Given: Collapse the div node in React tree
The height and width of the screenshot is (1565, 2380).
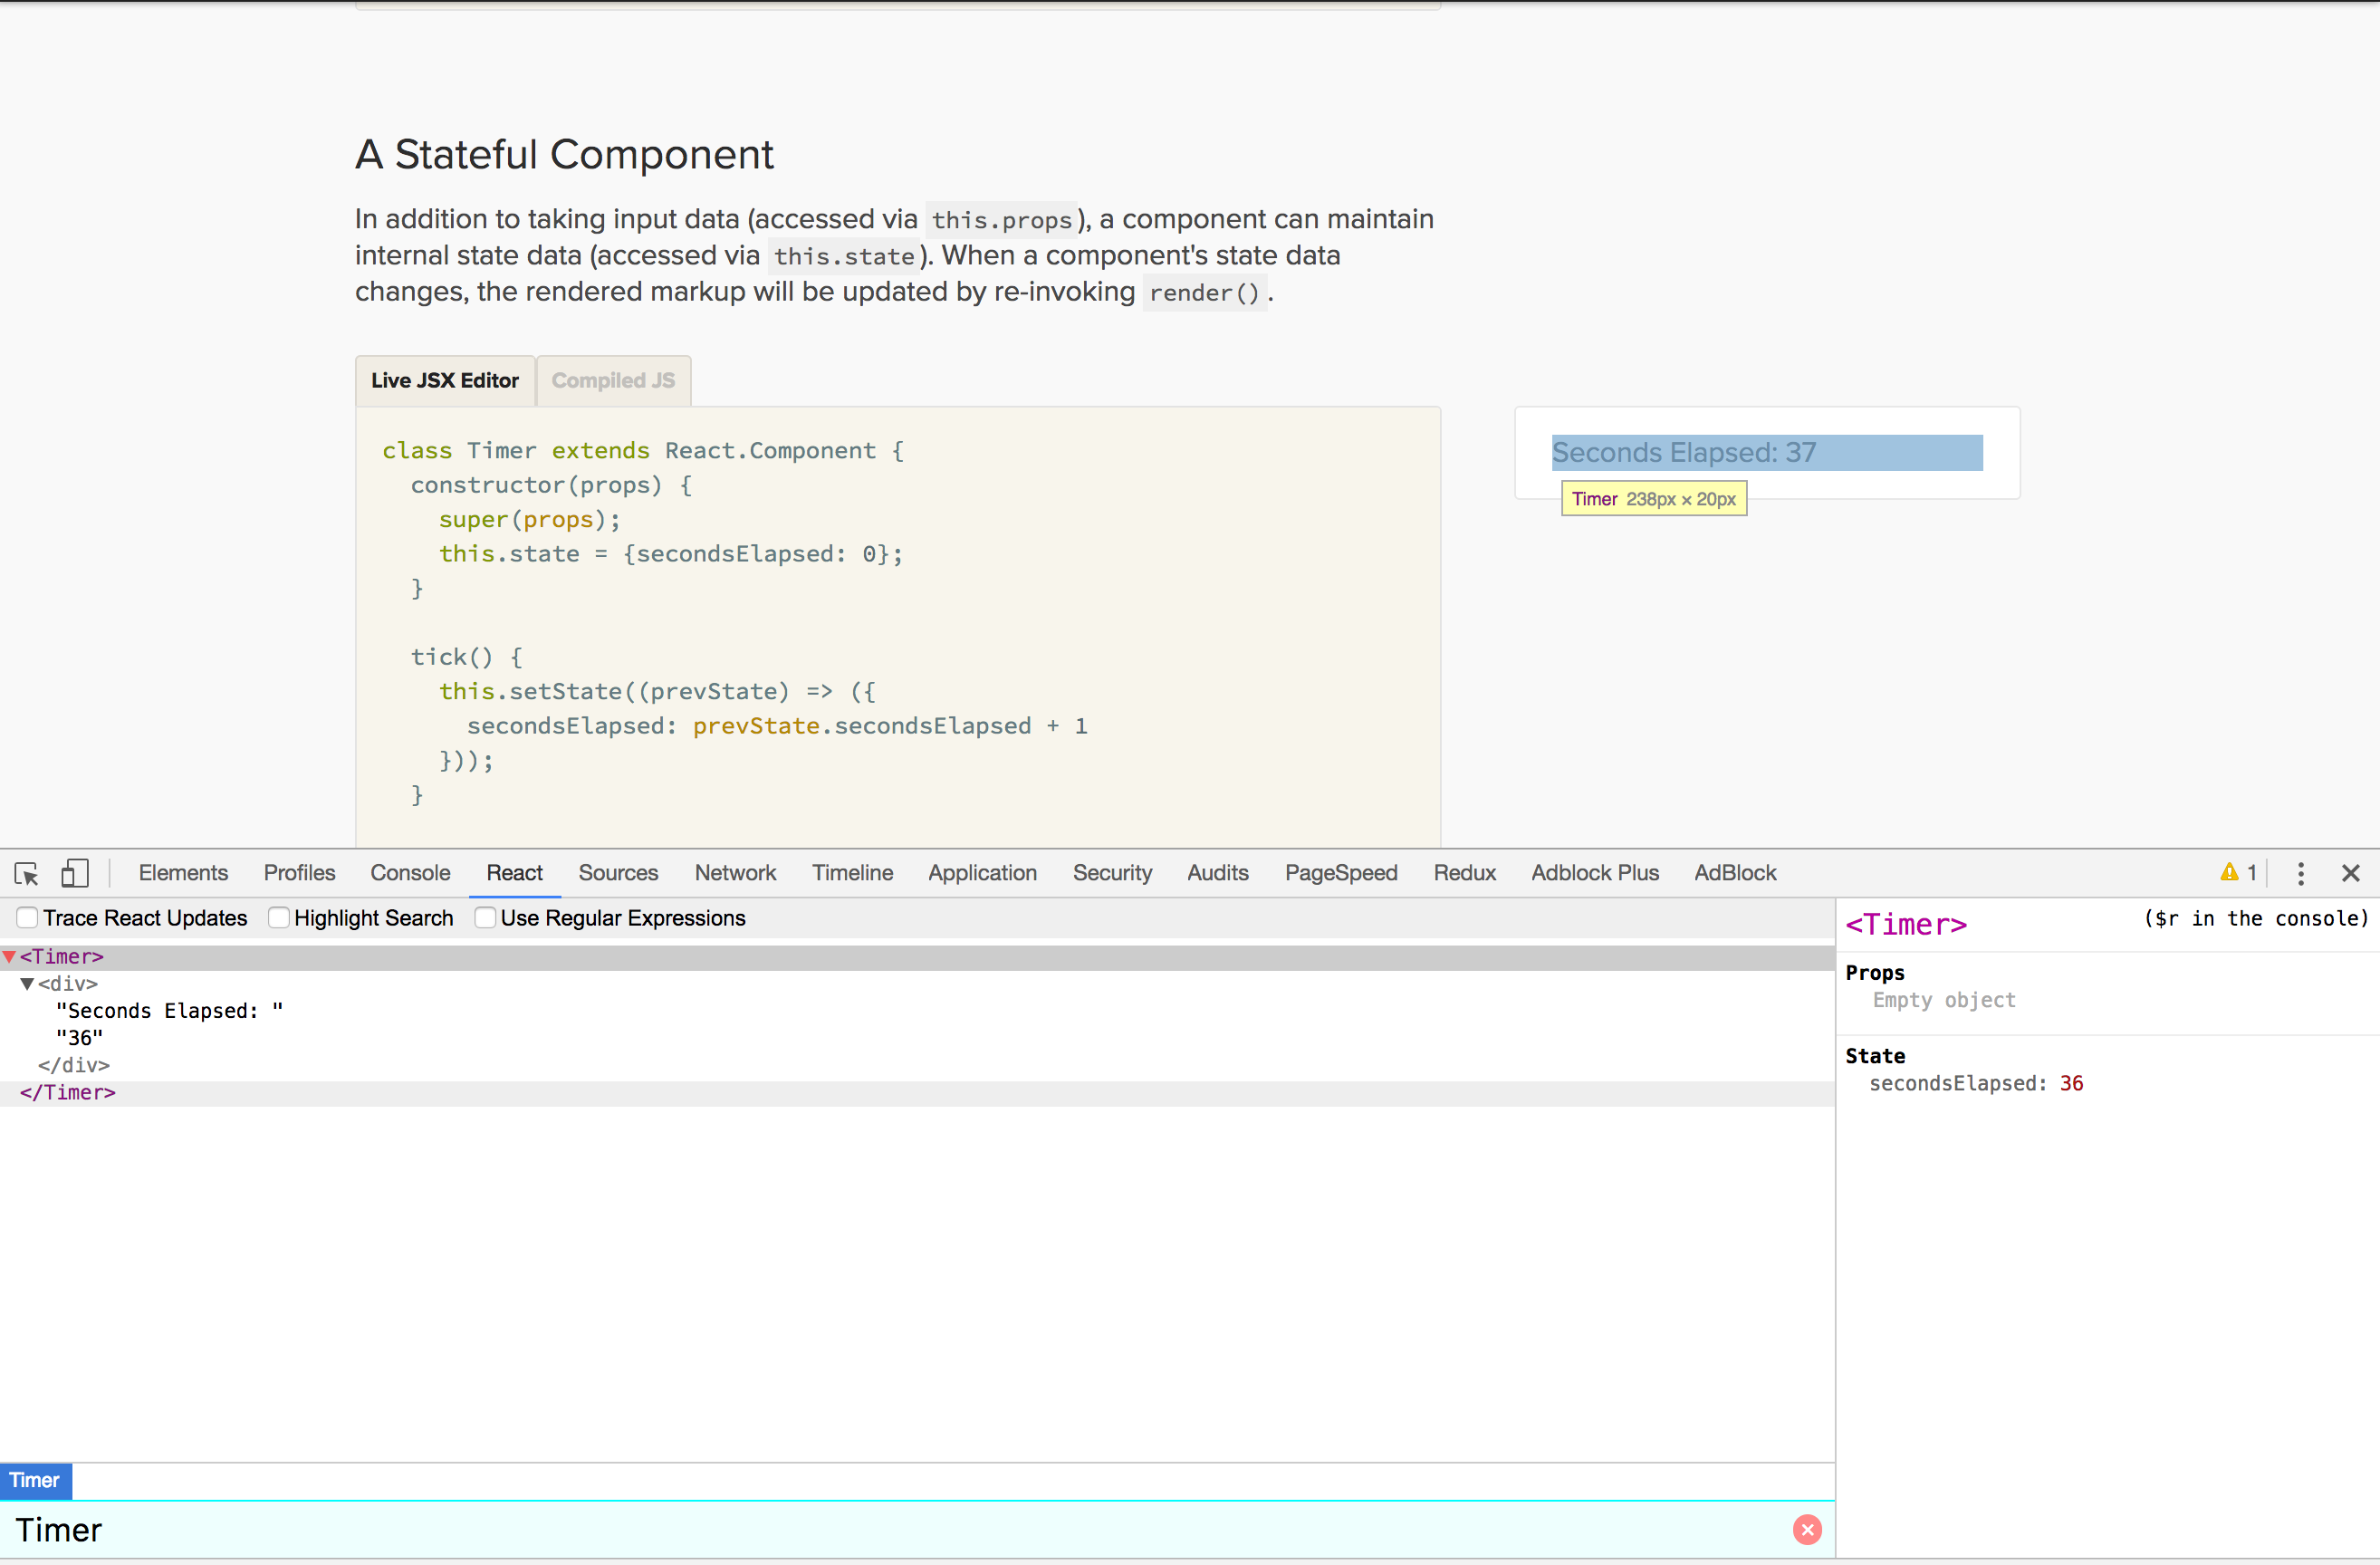Looking at the screenshot, I should click(x=28, y=984).
